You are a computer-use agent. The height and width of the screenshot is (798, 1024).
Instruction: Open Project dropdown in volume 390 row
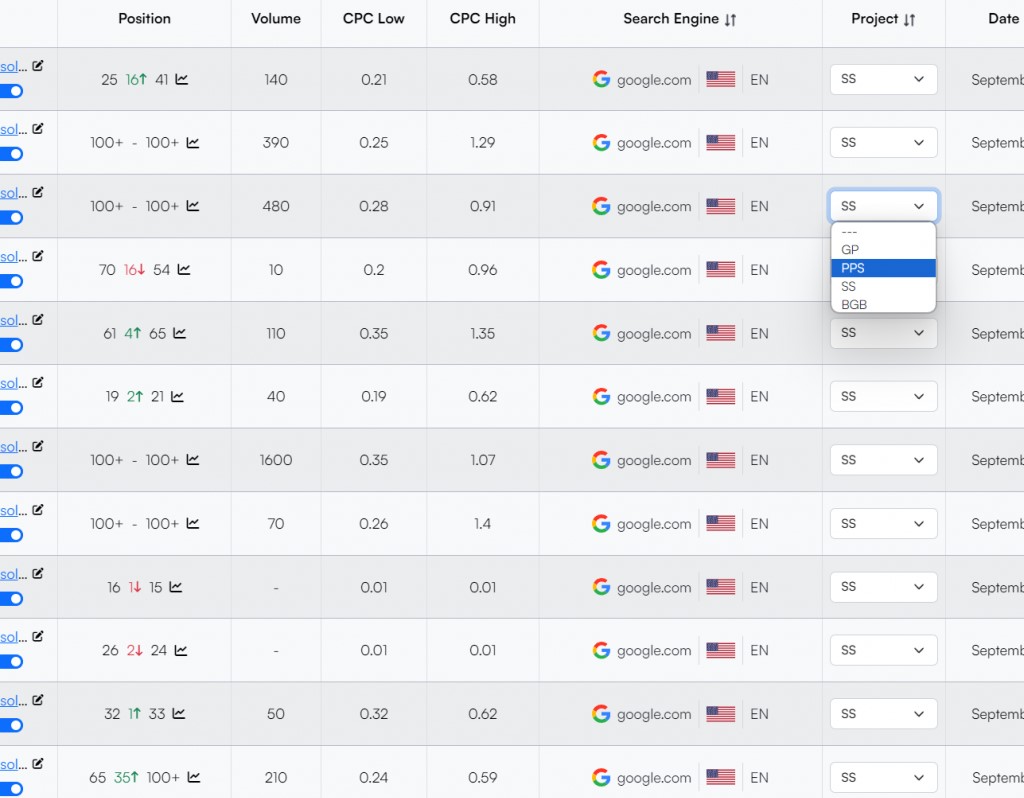[883, 143]
